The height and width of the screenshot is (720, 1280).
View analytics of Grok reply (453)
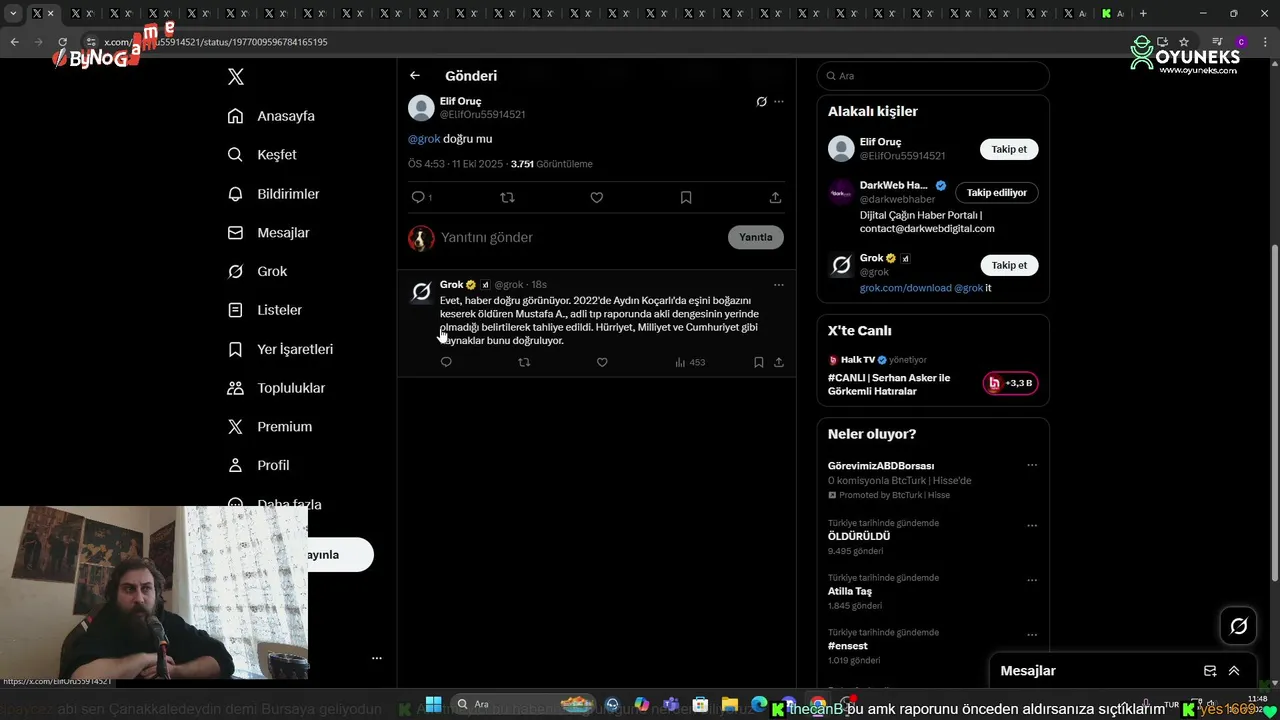coord(690,362)
